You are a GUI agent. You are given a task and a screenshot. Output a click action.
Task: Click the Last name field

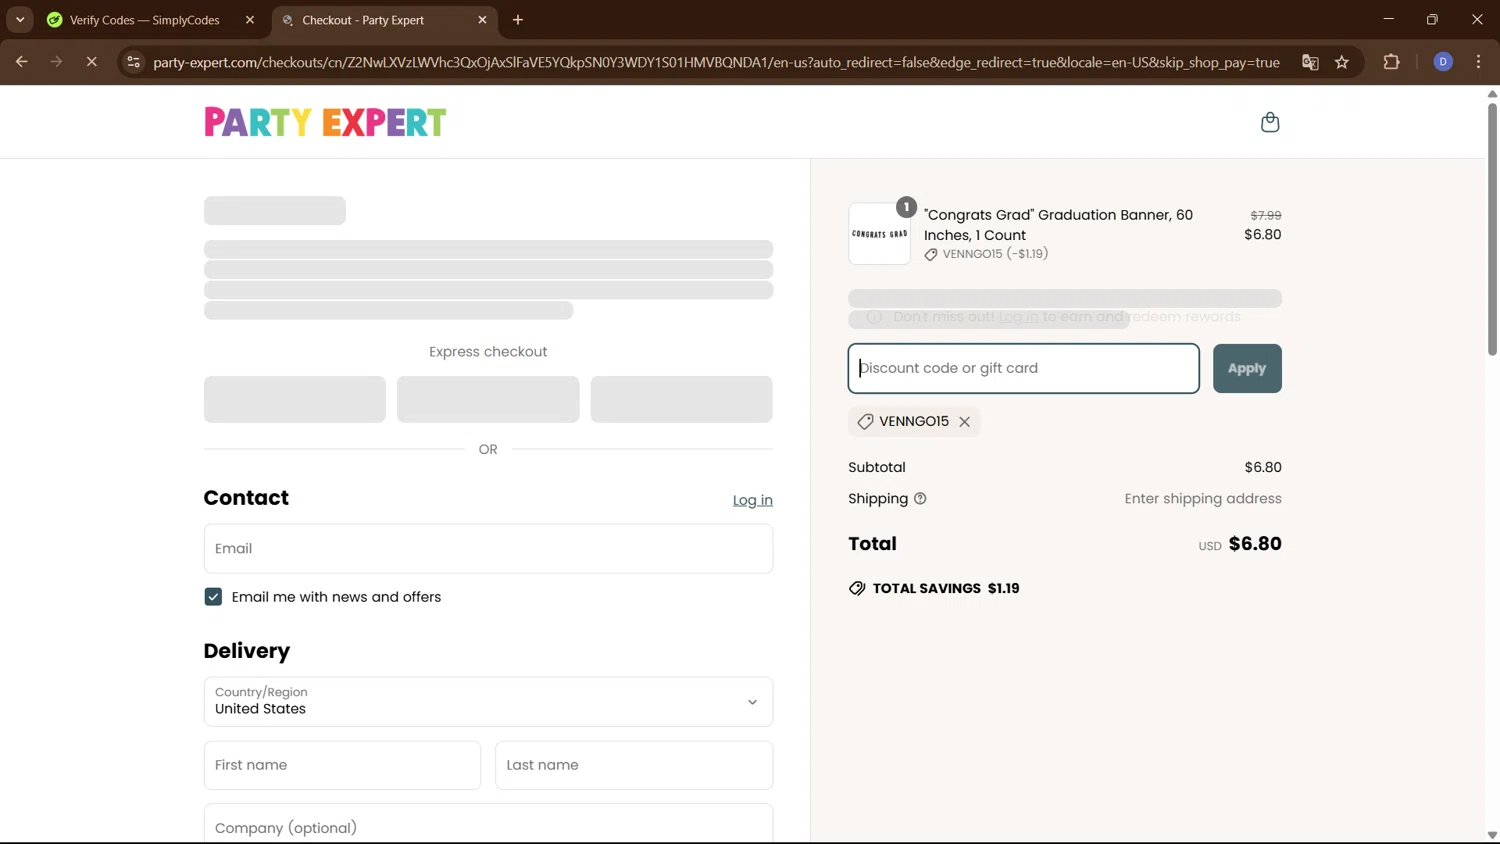[x=634, y=765]
